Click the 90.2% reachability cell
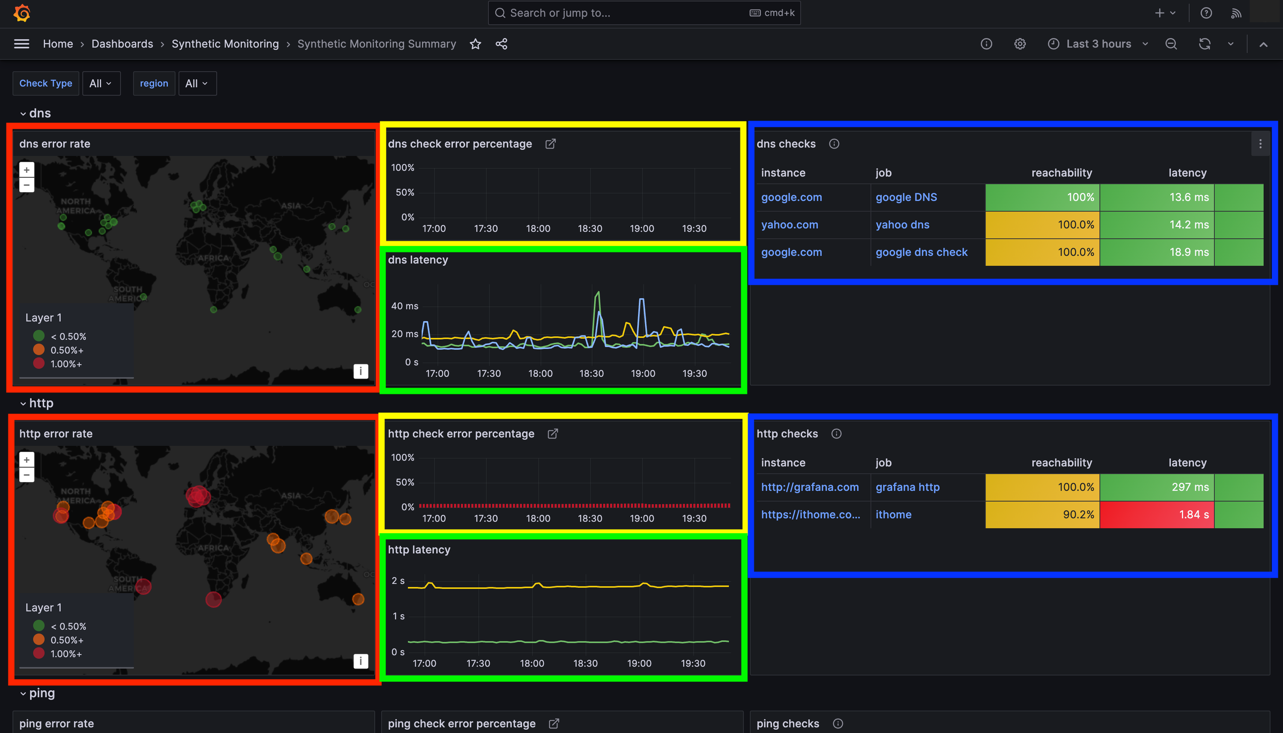1283x733 pixels. point(1042,515)
